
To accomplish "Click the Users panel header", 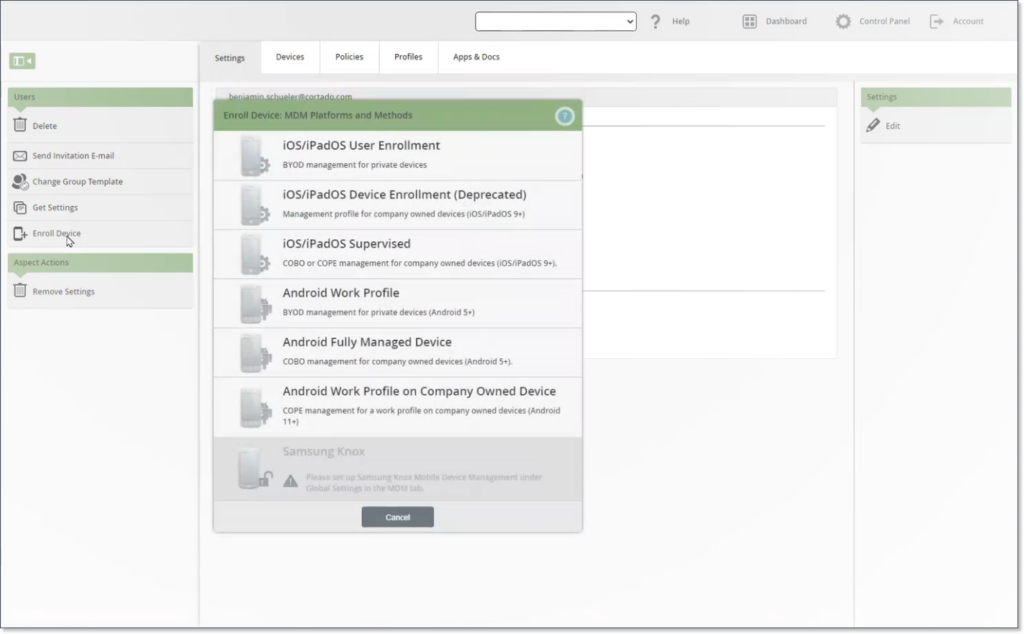I will coord(101,97).
